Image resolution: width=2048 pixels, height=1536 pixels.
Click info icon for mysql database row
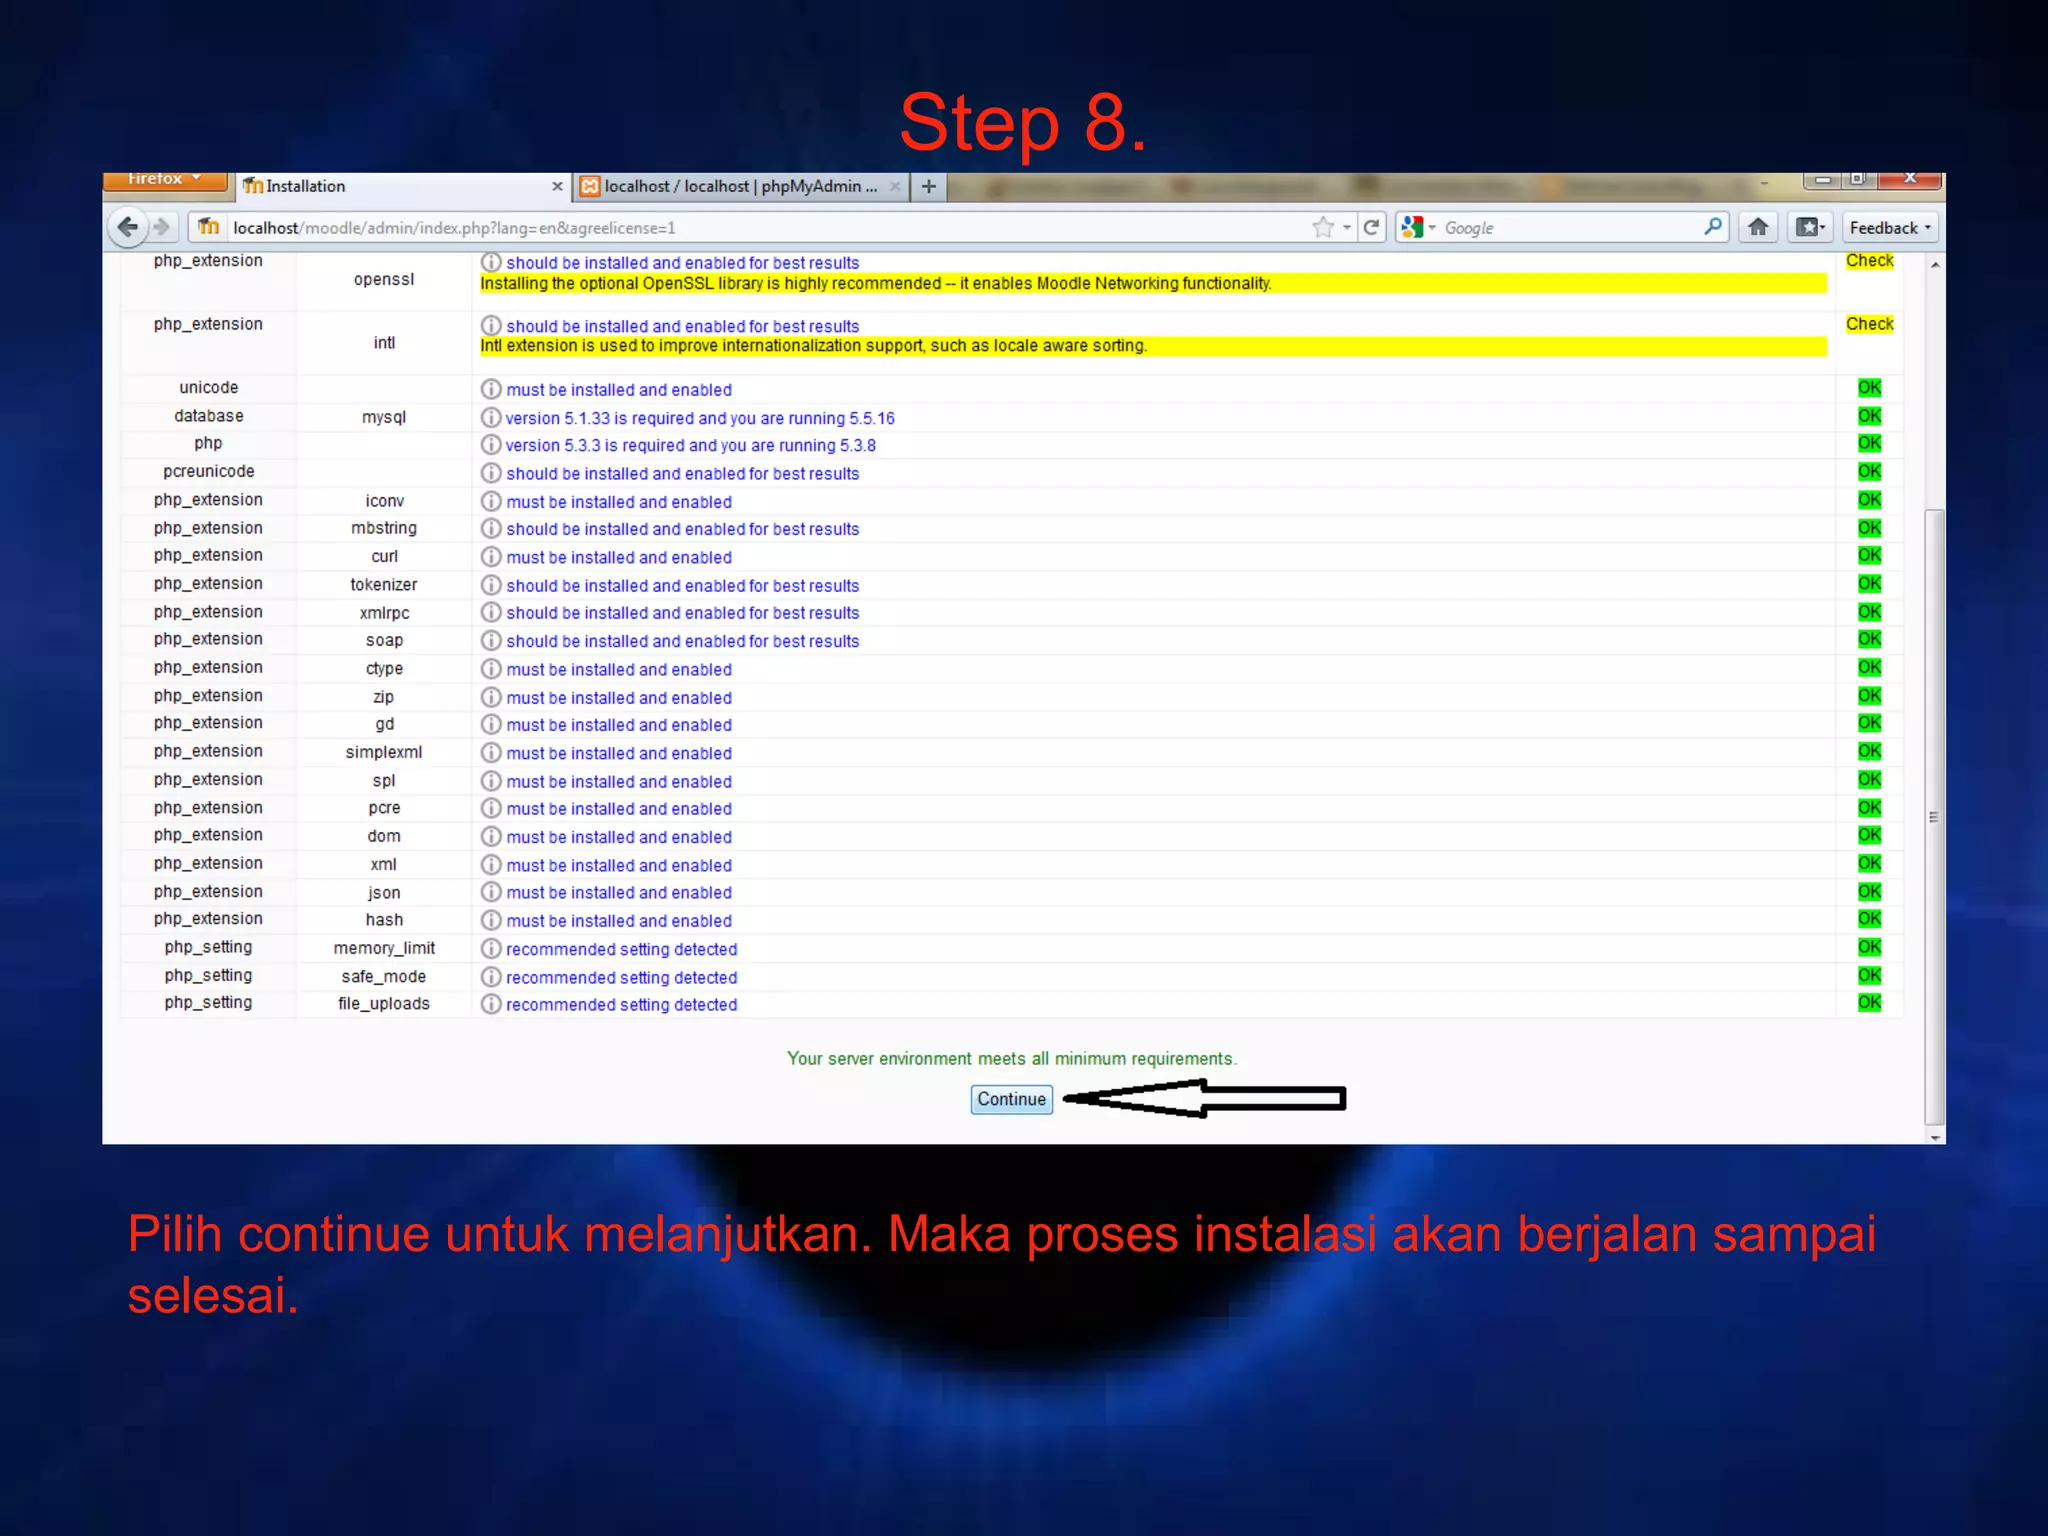(491, 417)
